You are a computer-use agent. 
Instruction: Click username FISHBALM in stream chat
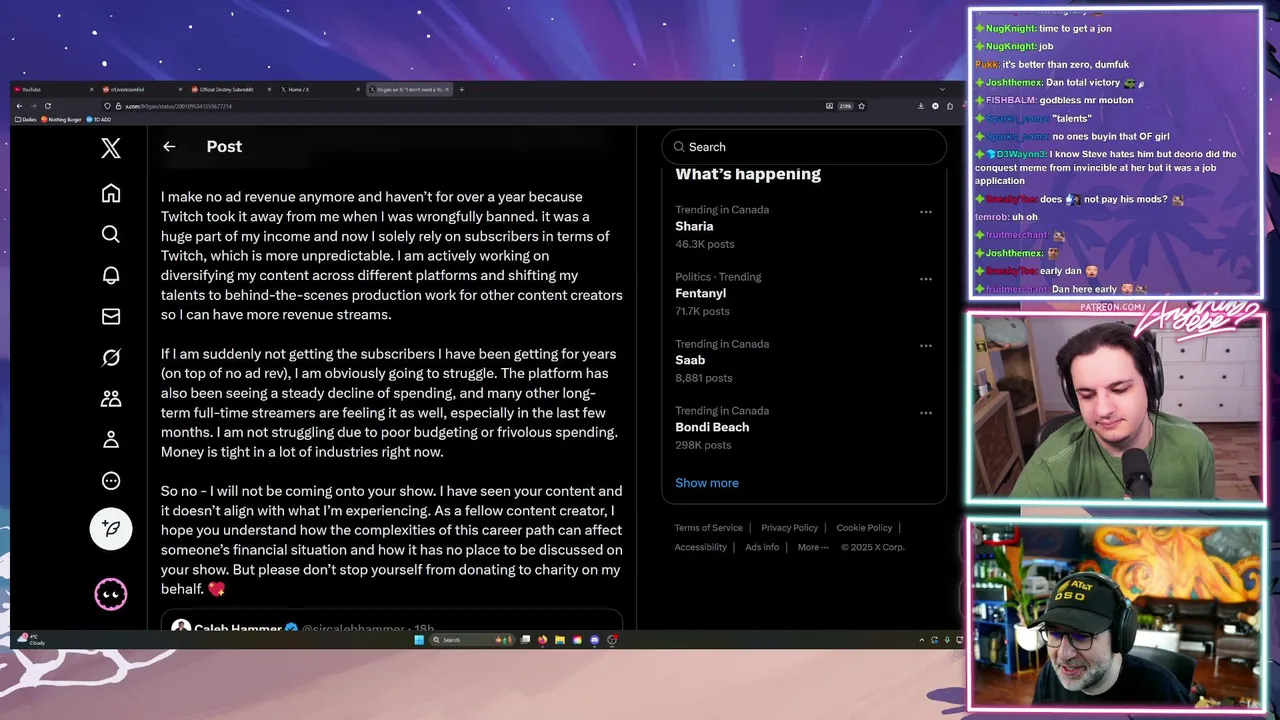[x=1012, y=100]
